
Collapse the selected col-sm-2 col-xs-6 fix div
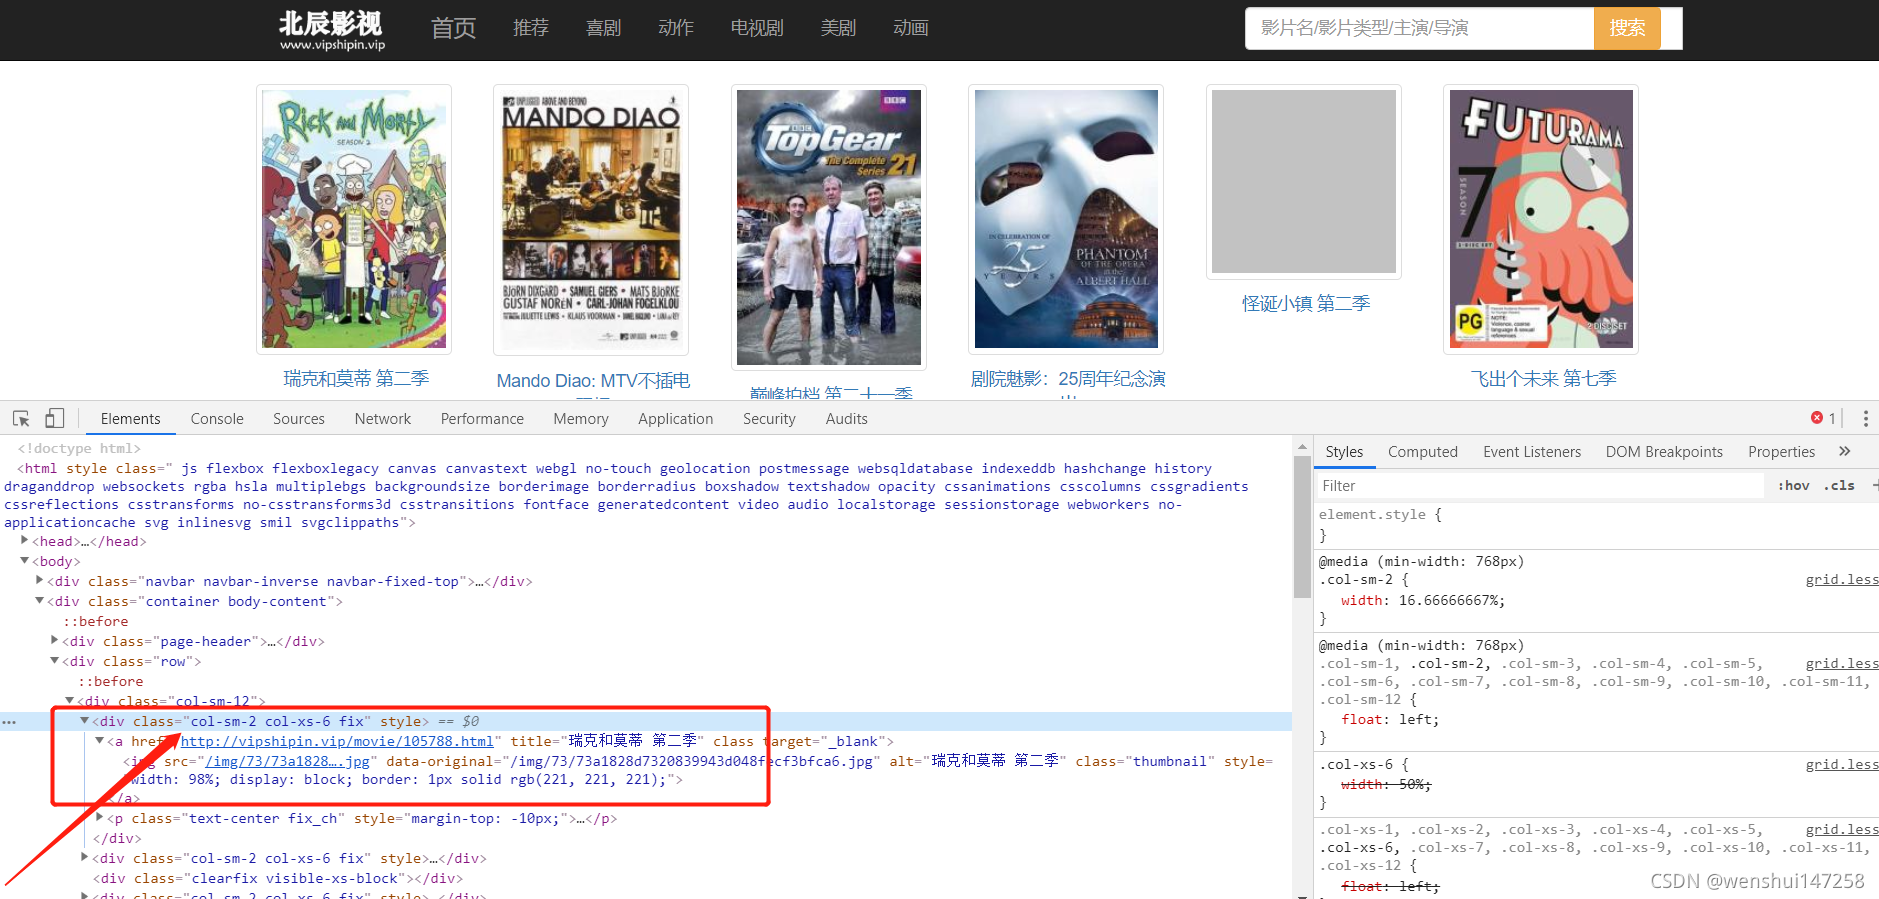tap(85, 721)
